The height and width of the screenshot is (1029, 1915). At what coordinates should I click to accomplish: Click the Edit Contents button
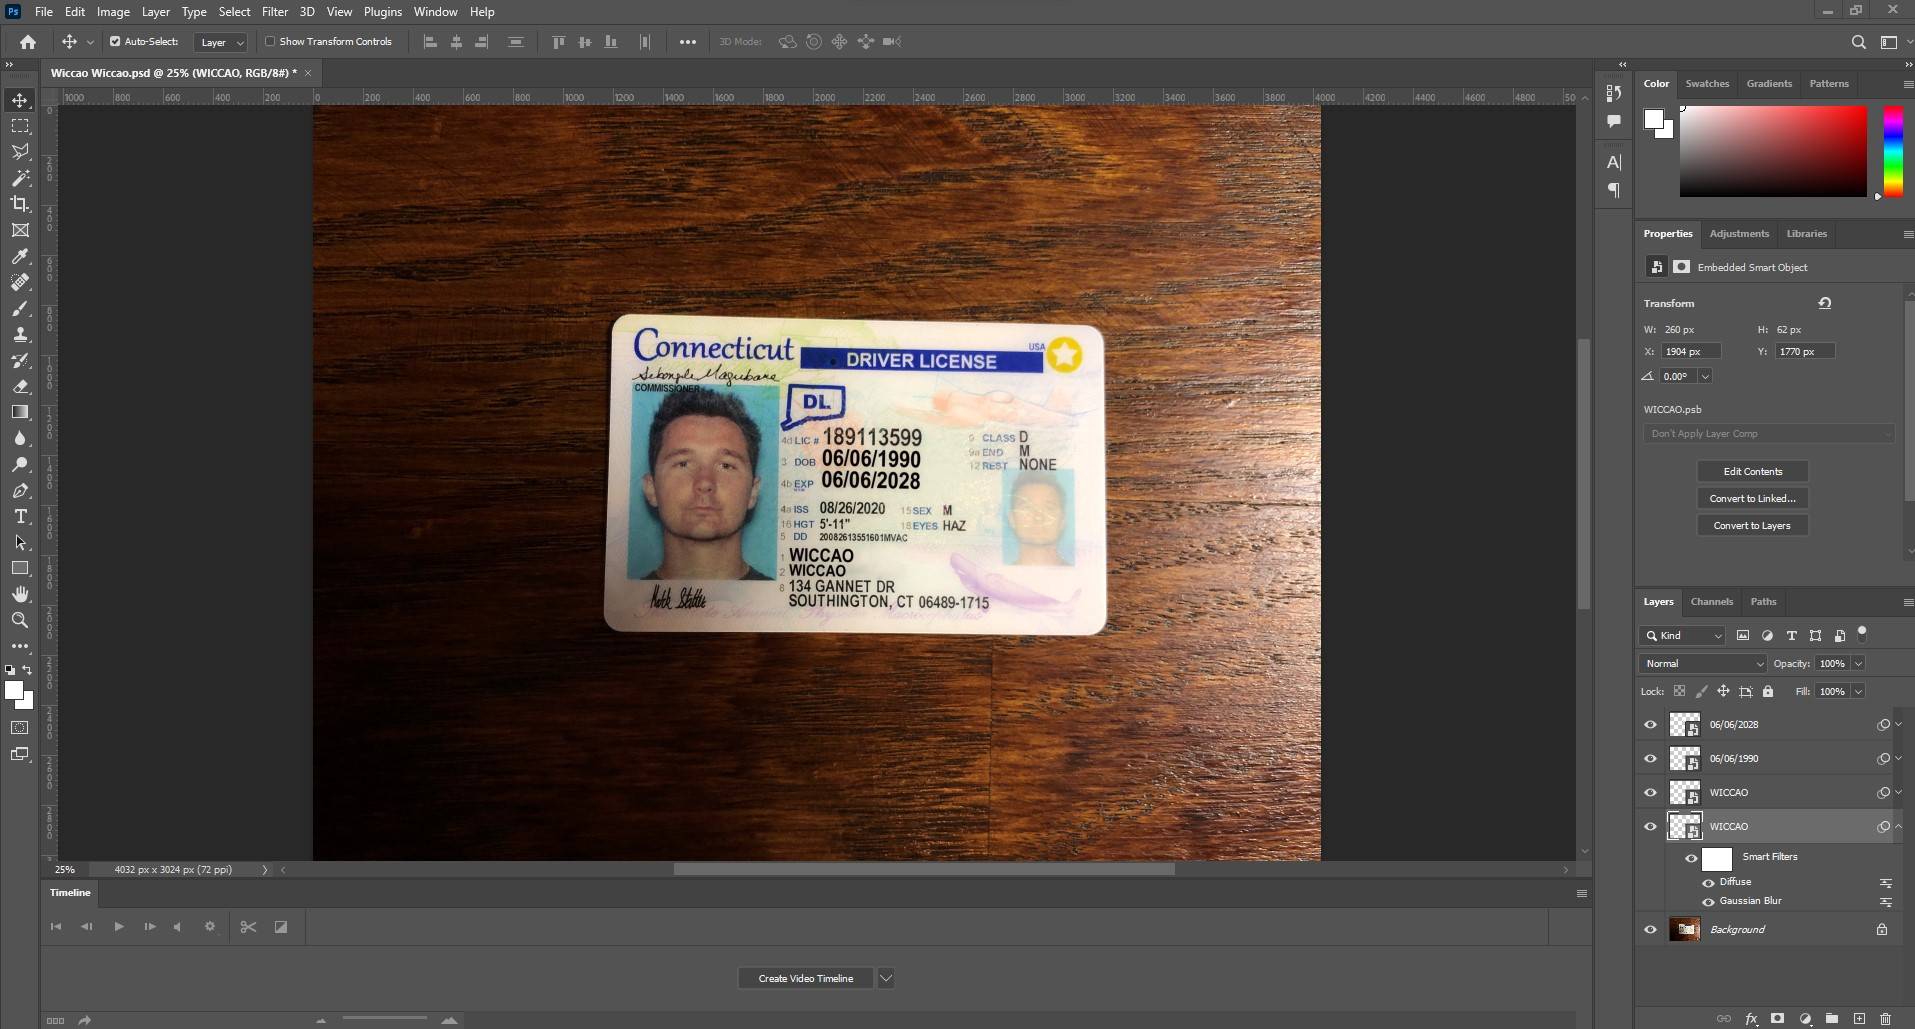point(1752,472)
